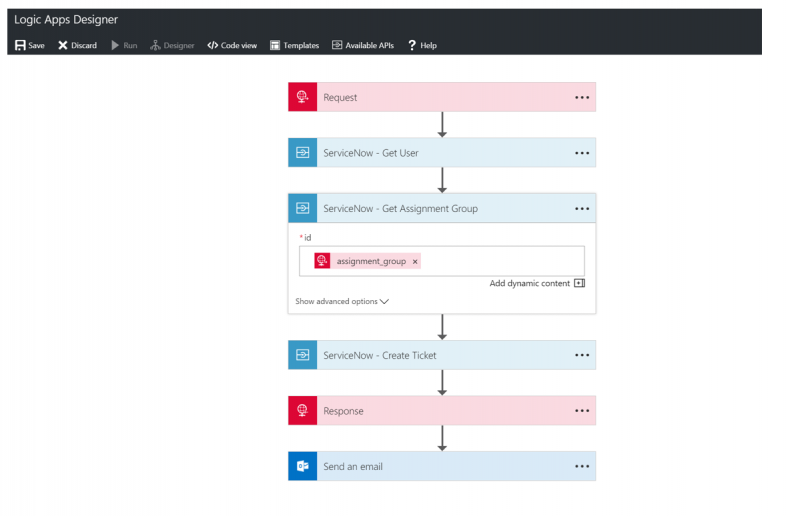
Task: Click the Get Assignment Group connector icon
Action: click(x=303, y=208)
